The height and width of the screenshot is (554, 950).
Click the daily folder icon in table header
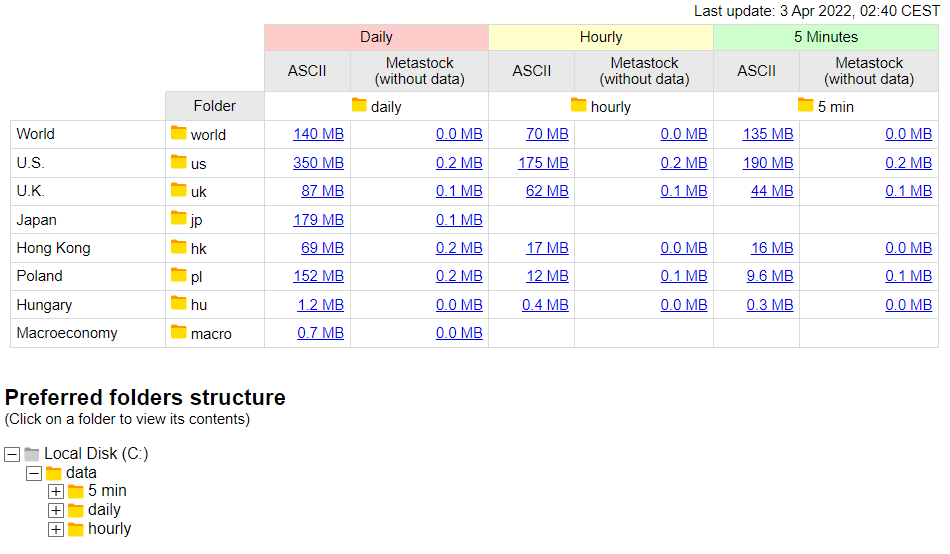pyautogui.click(x=359, y=105)
